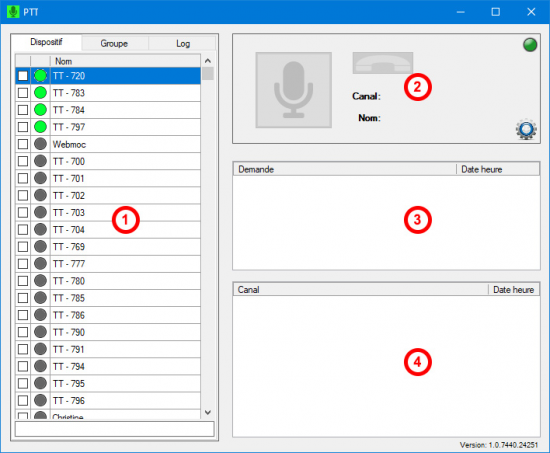The image size is (550, 453).
Task: Check the box for TT - 783
Action: 23,93
